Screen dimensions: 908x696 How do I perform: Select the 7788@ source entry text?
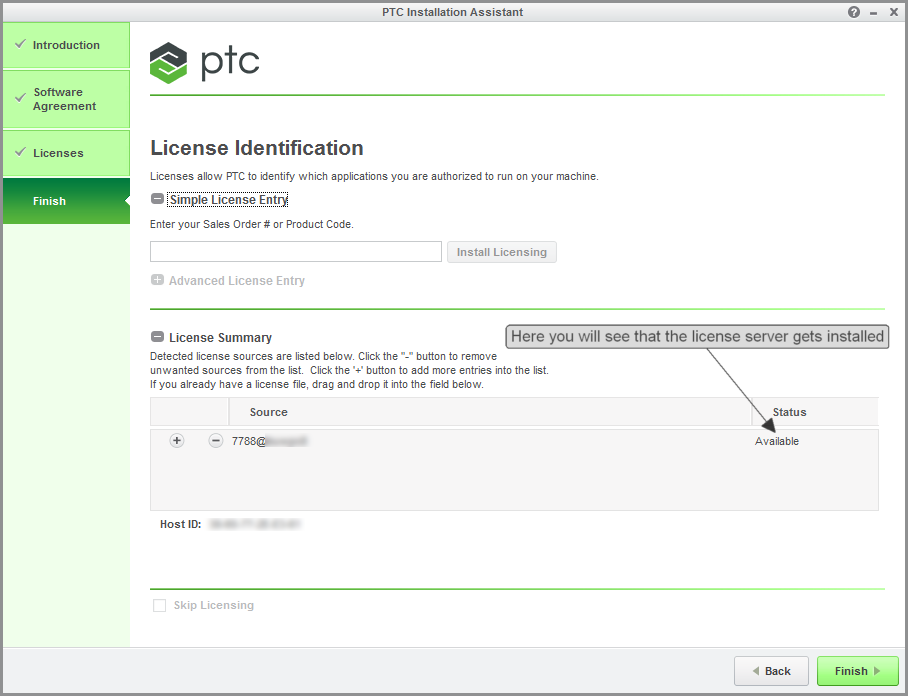(269, 441)
